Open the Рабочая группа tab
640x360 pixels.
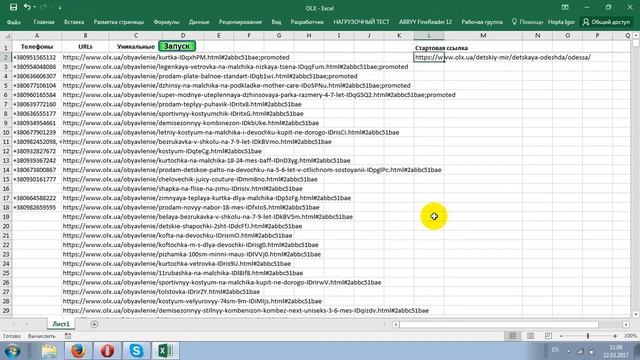[x=482, y=22]
